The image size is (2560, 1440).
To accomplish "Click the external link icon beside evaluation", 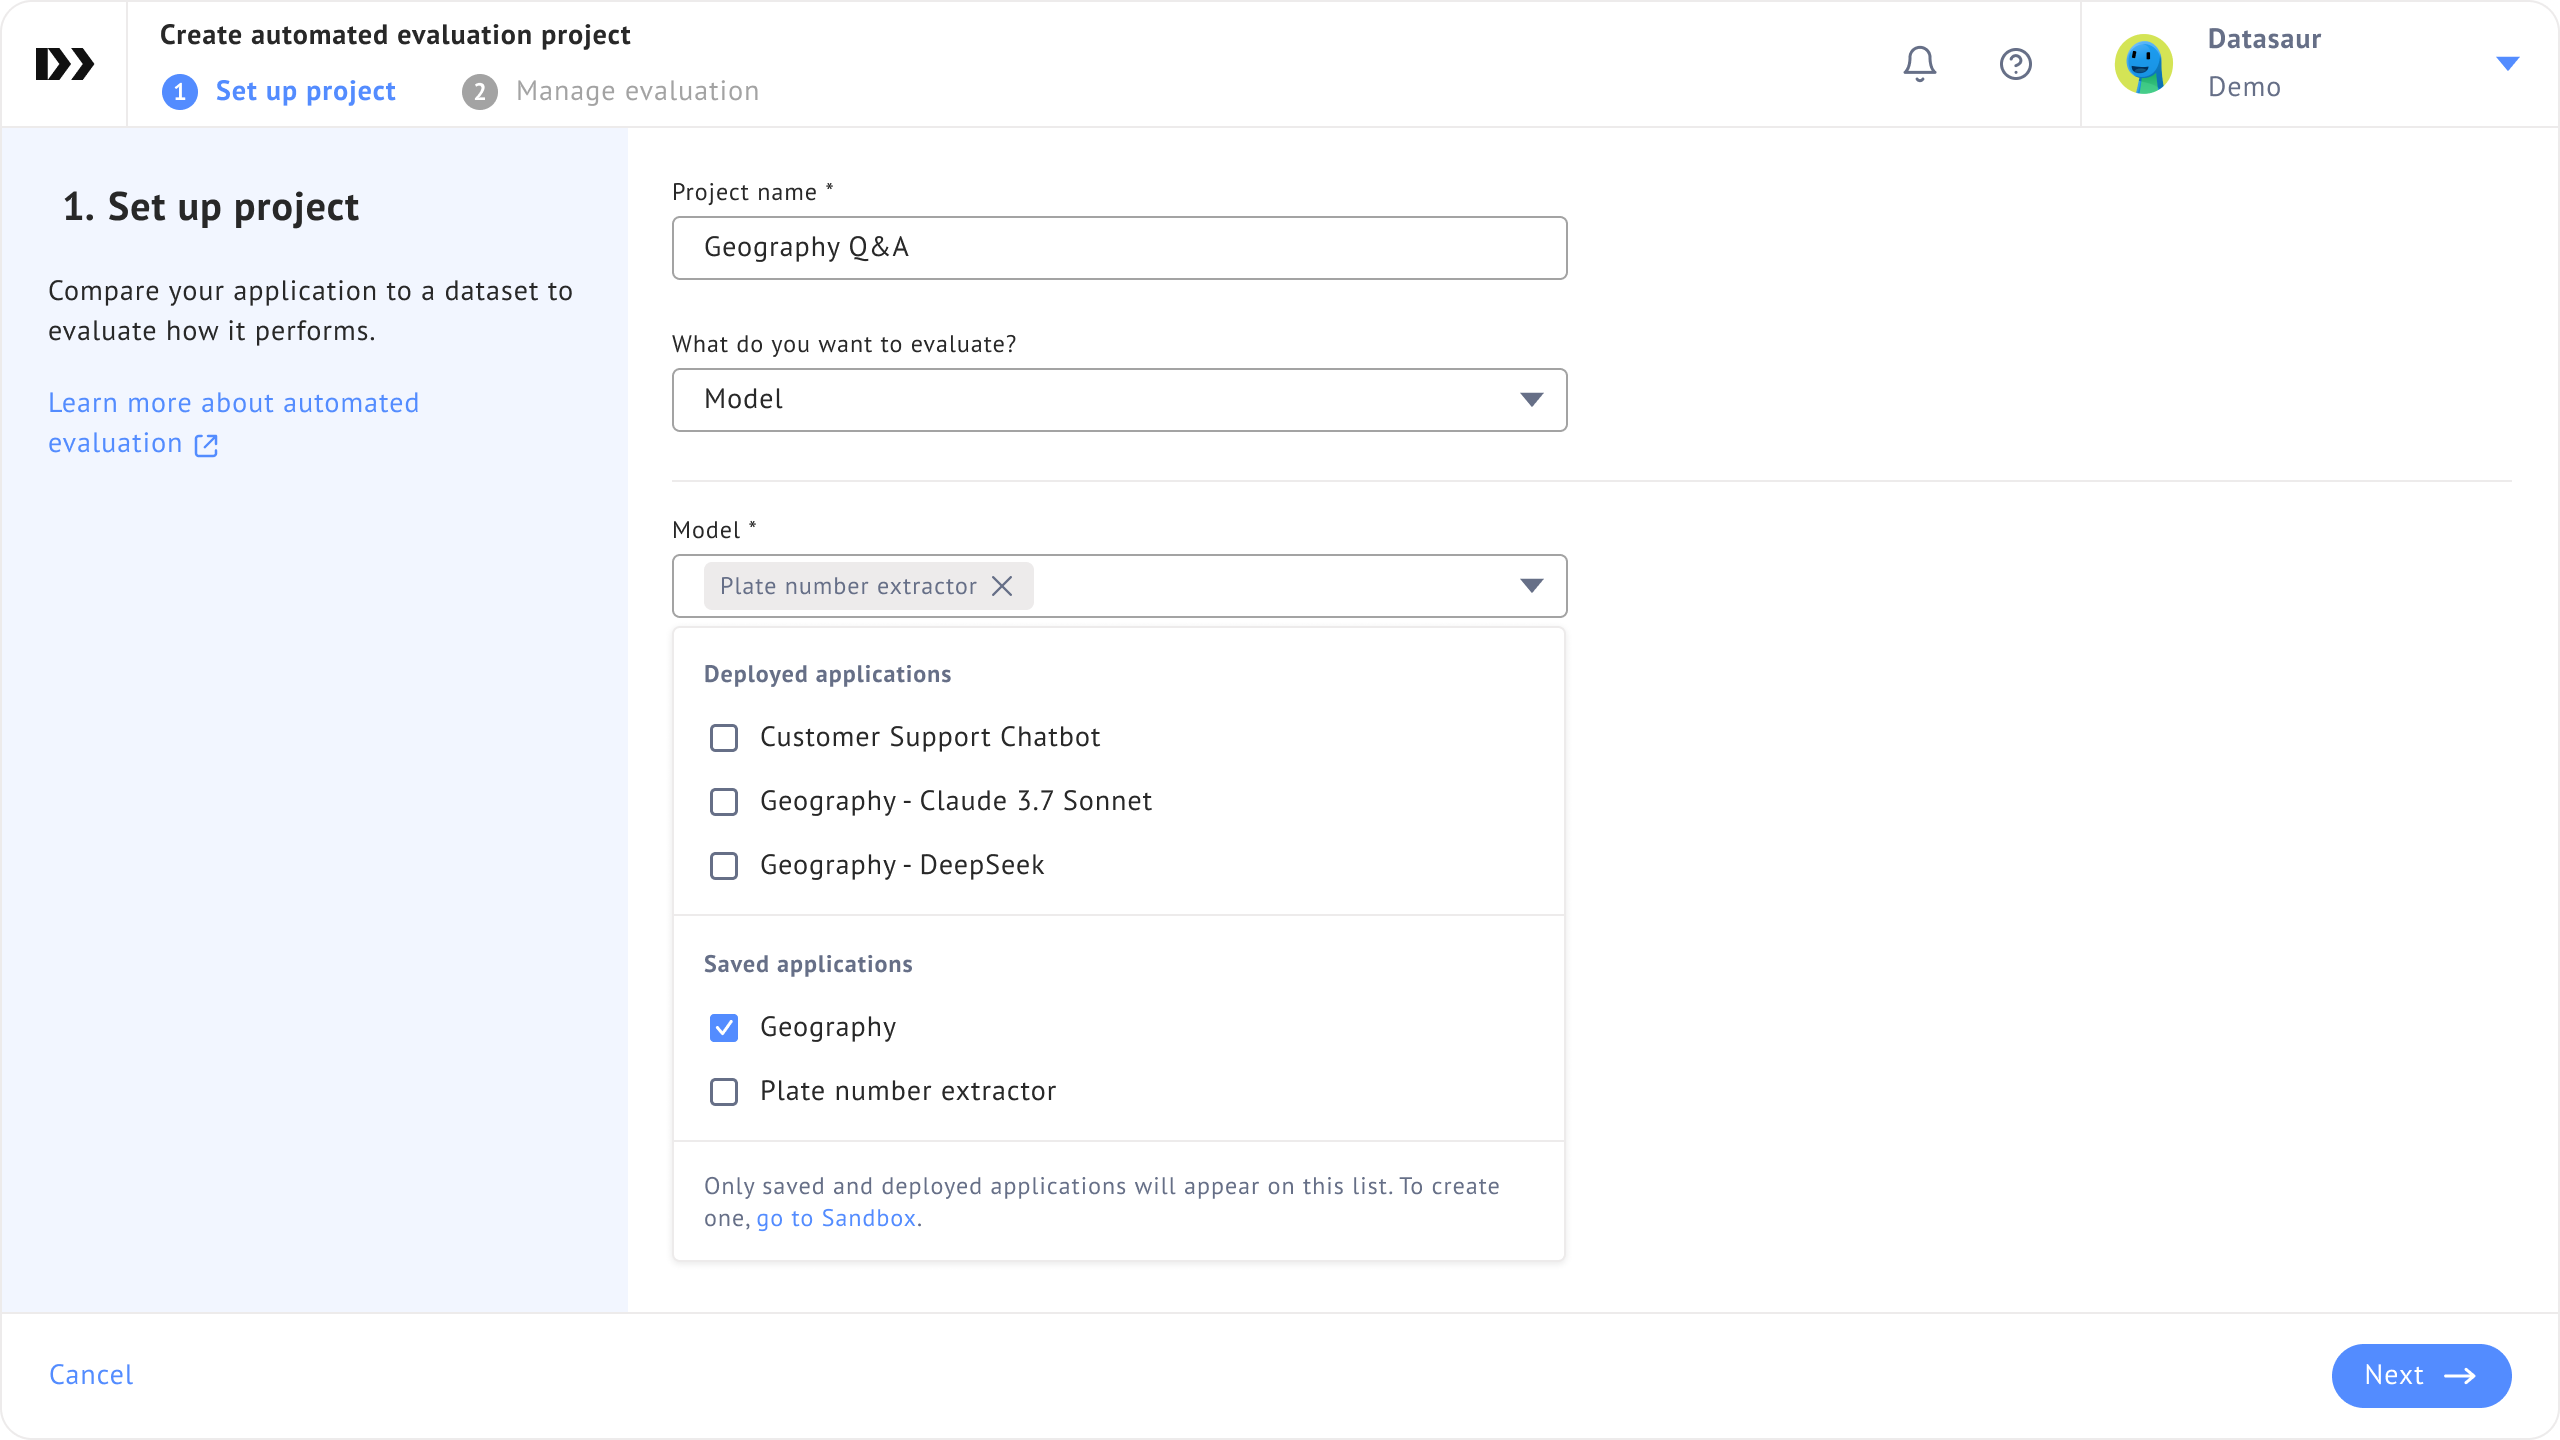I will 206,445.
